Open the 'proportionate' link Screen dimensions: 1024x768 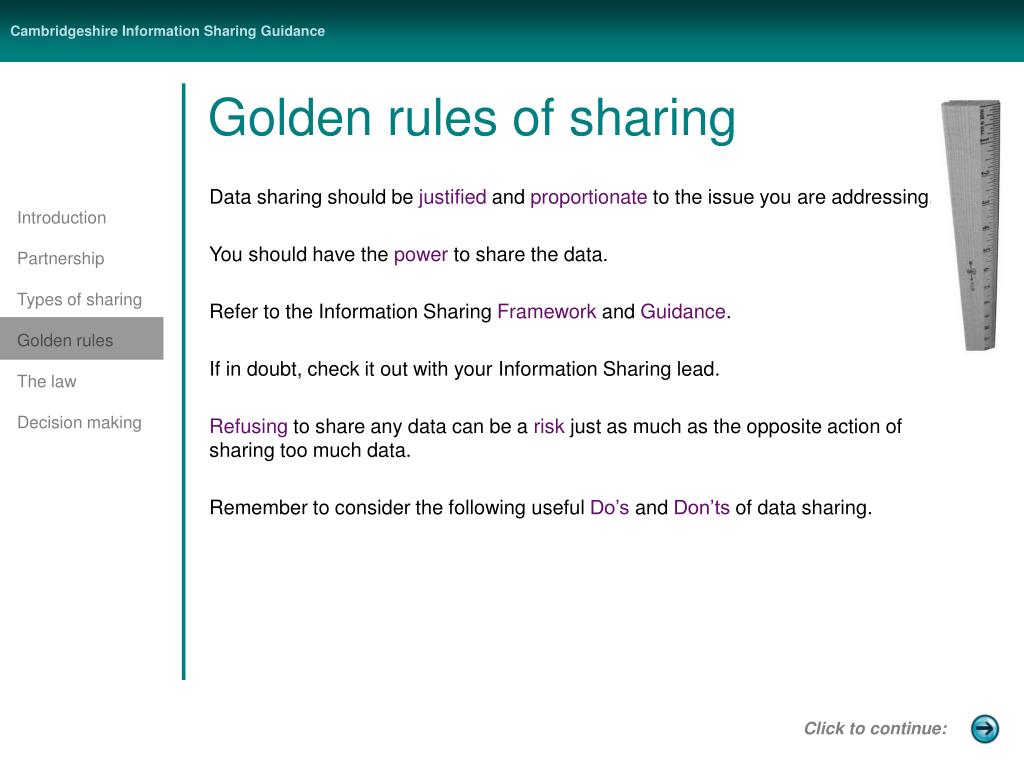click(x=588, y=197)
